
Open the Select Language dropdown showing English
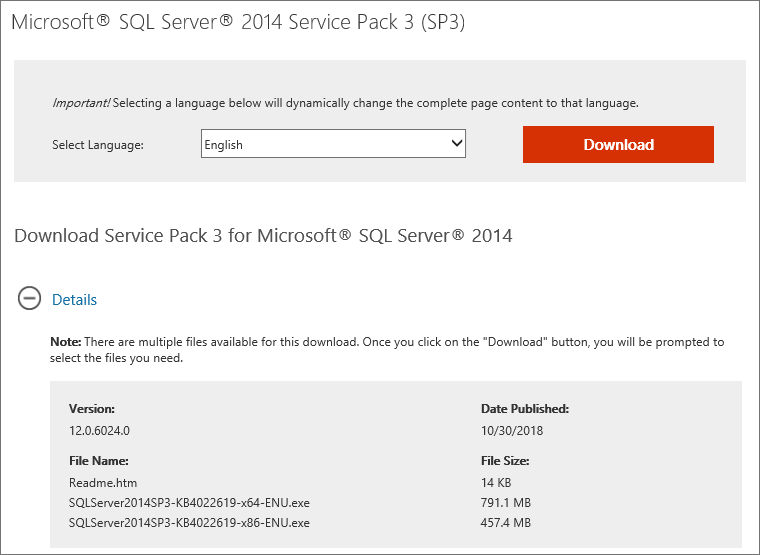pos(333,144)
